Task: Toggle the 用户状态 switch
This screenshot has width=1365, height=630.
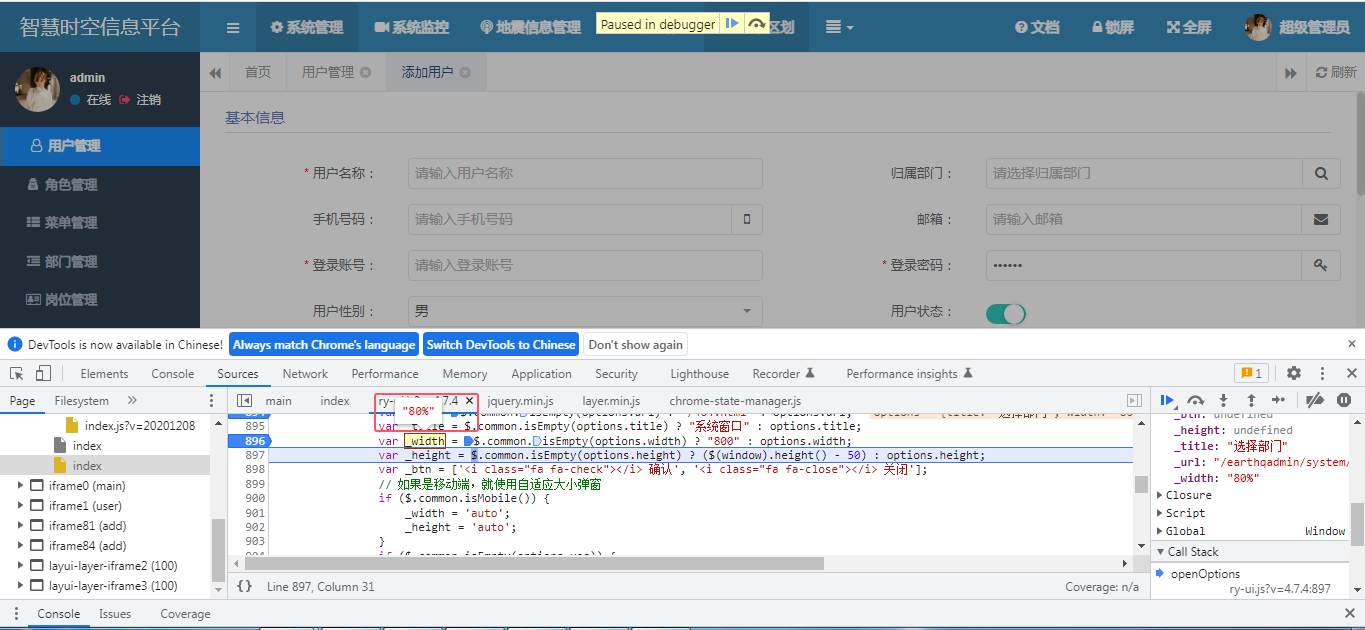Action: 1006,313
